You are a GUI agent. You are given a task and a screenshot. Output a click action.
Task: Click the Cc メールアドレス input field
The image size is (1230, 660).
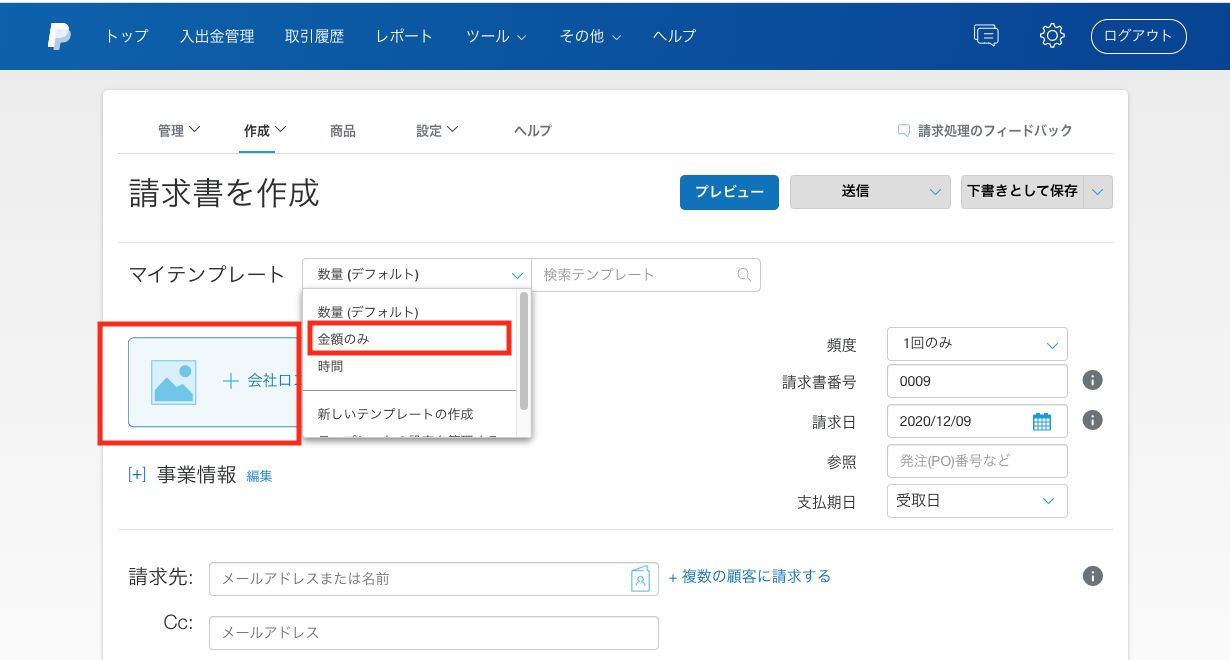pos(433,633)
